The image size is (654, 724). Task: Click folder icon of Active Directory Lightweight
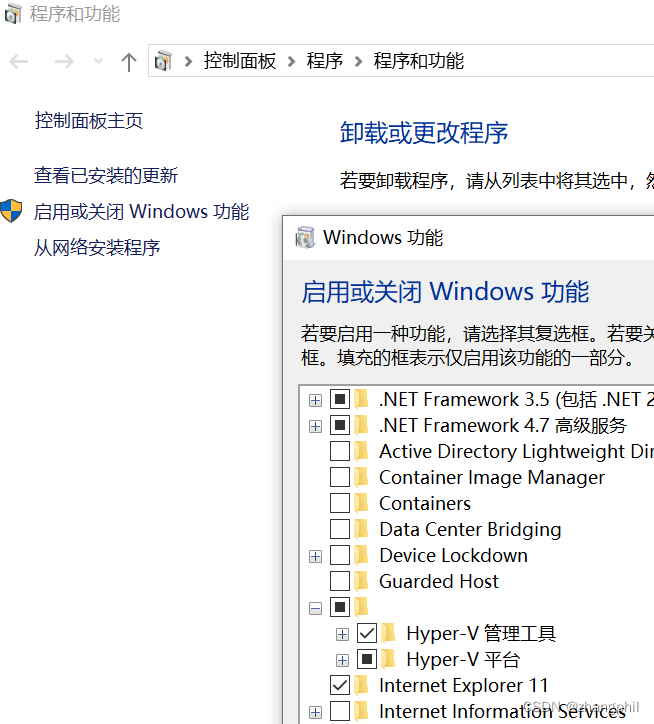[362, 451]
